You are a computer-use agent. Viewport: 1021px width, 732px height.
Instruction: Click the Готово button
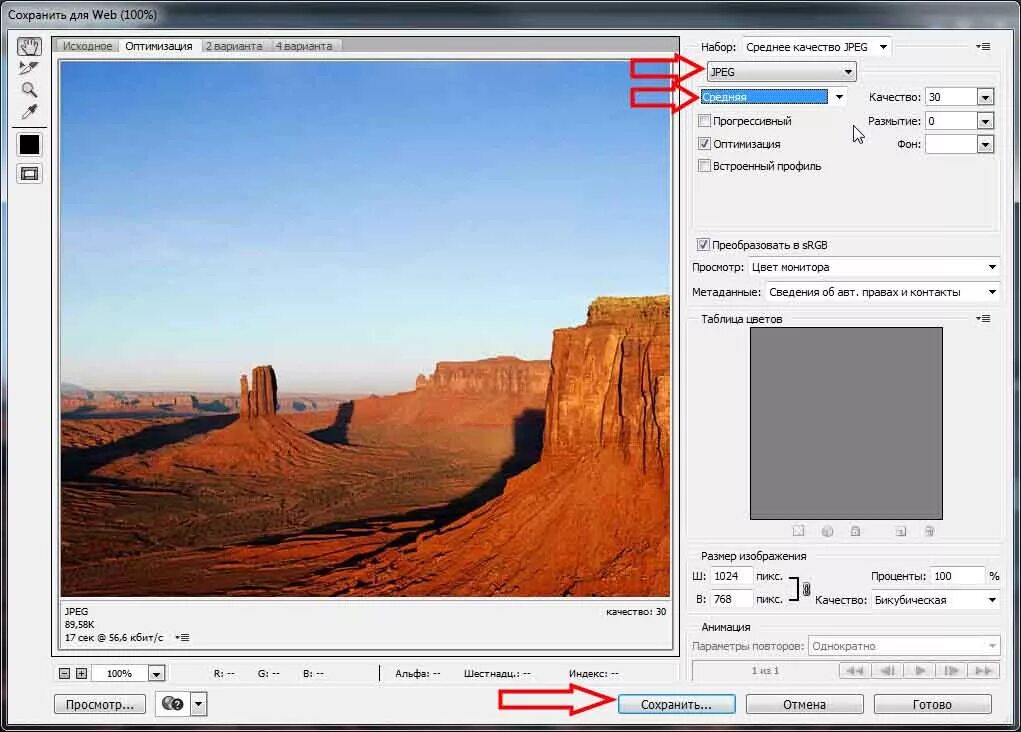coord(932,705)
